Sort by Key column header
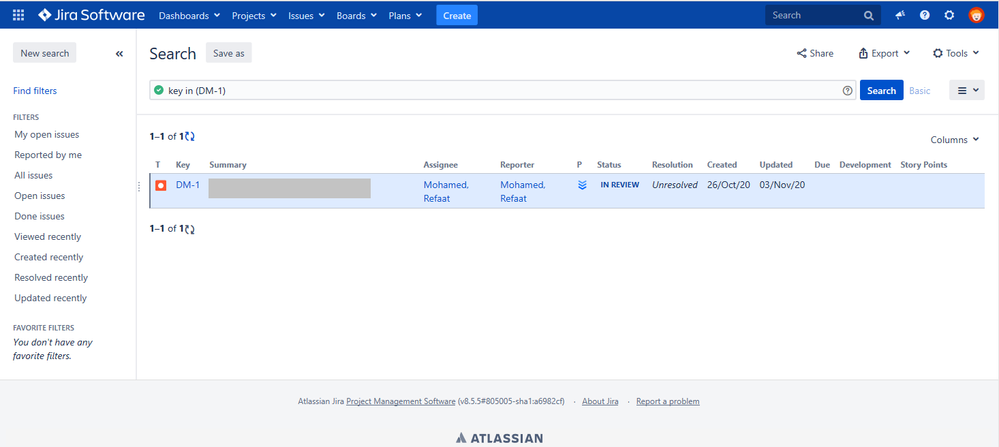The width and height of the screenshot is (999, 447). (183, 165)
